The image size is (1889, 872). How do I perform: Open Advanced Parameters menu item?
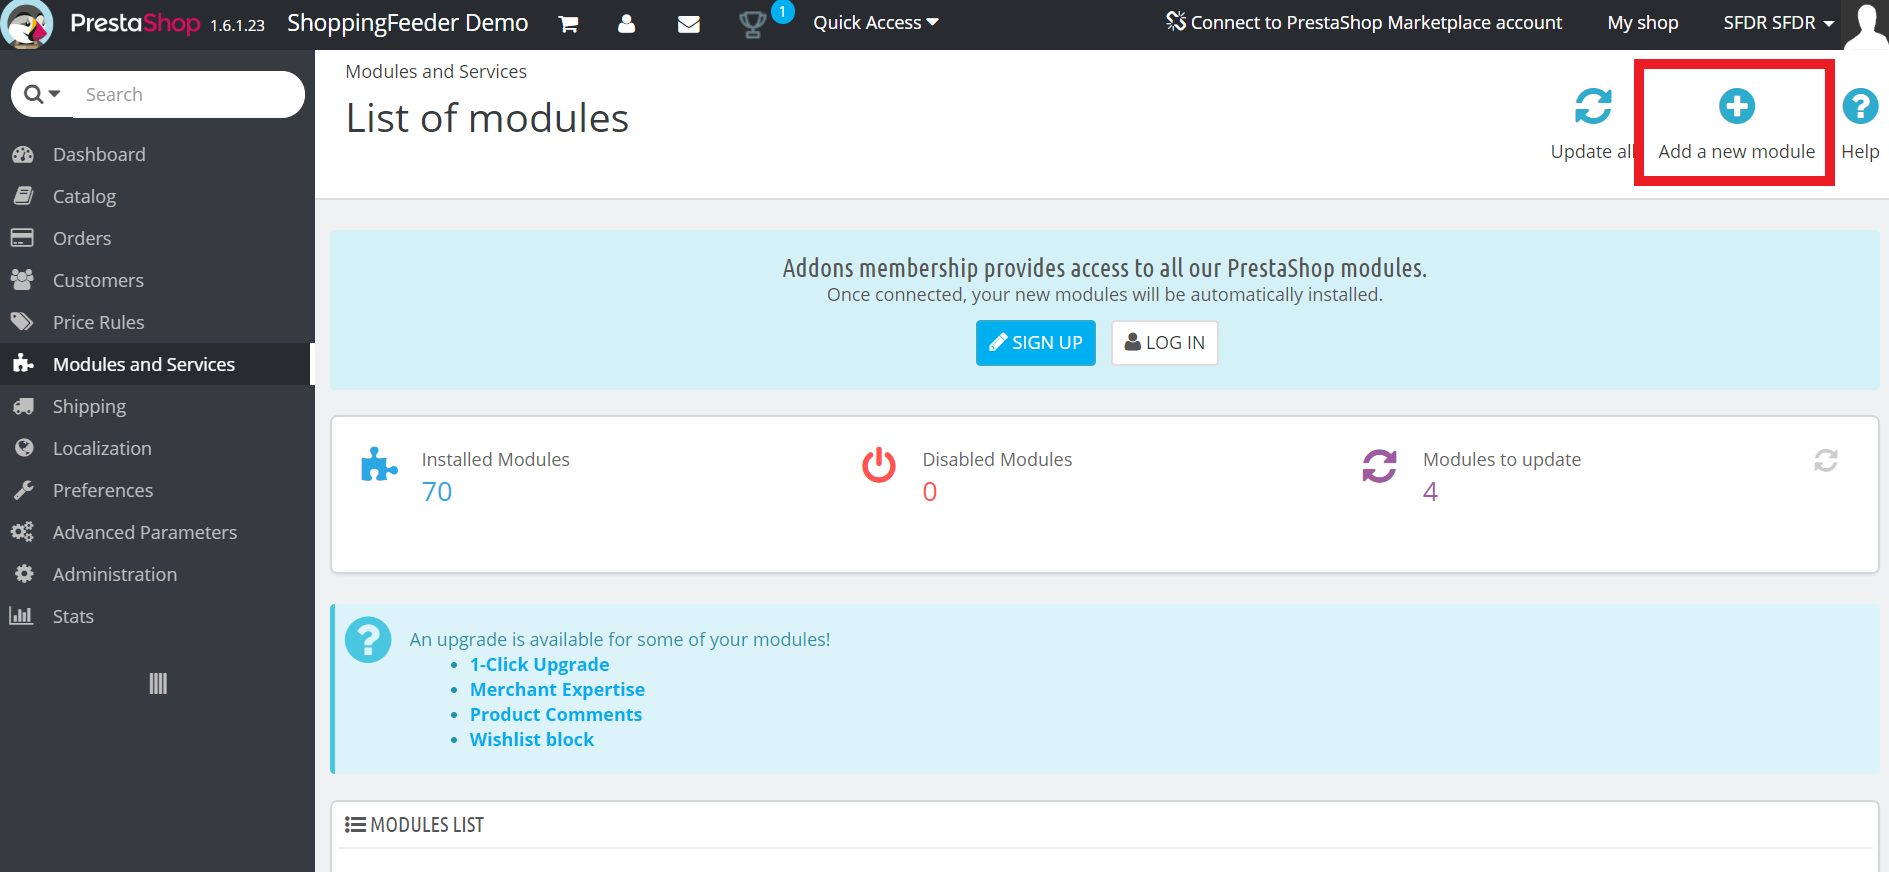click(157, 532)
